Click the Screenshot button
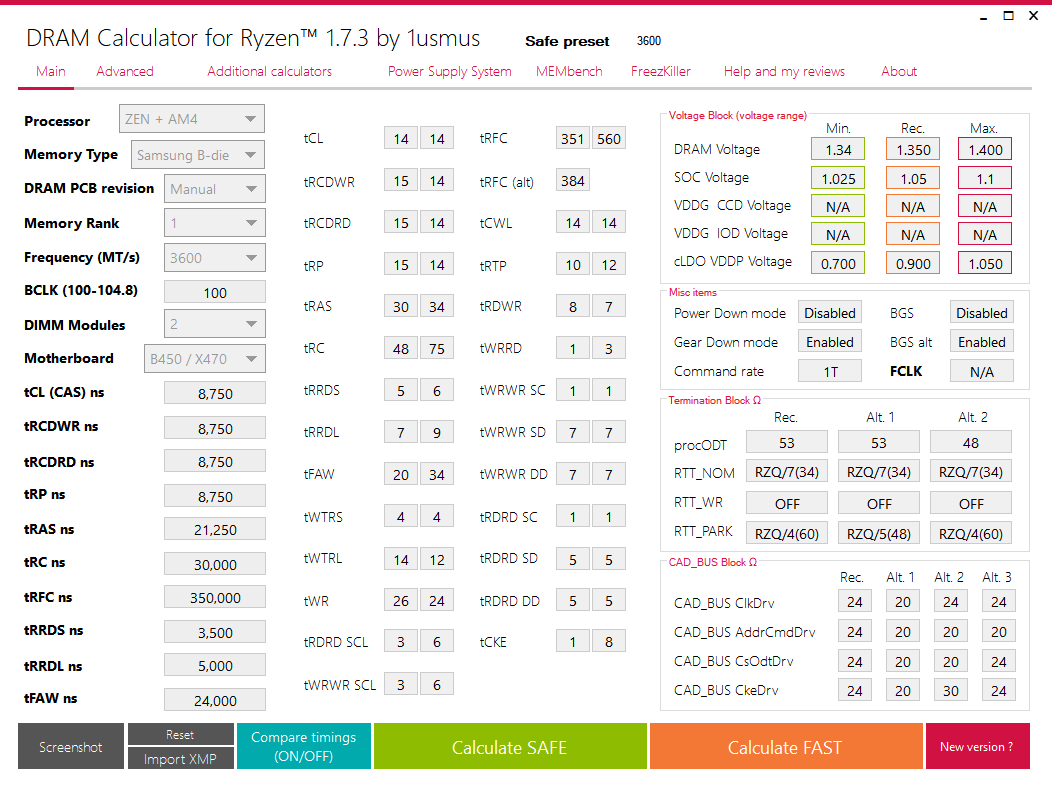This screenshot has width=1052, height=791. [x=71, y=746]
